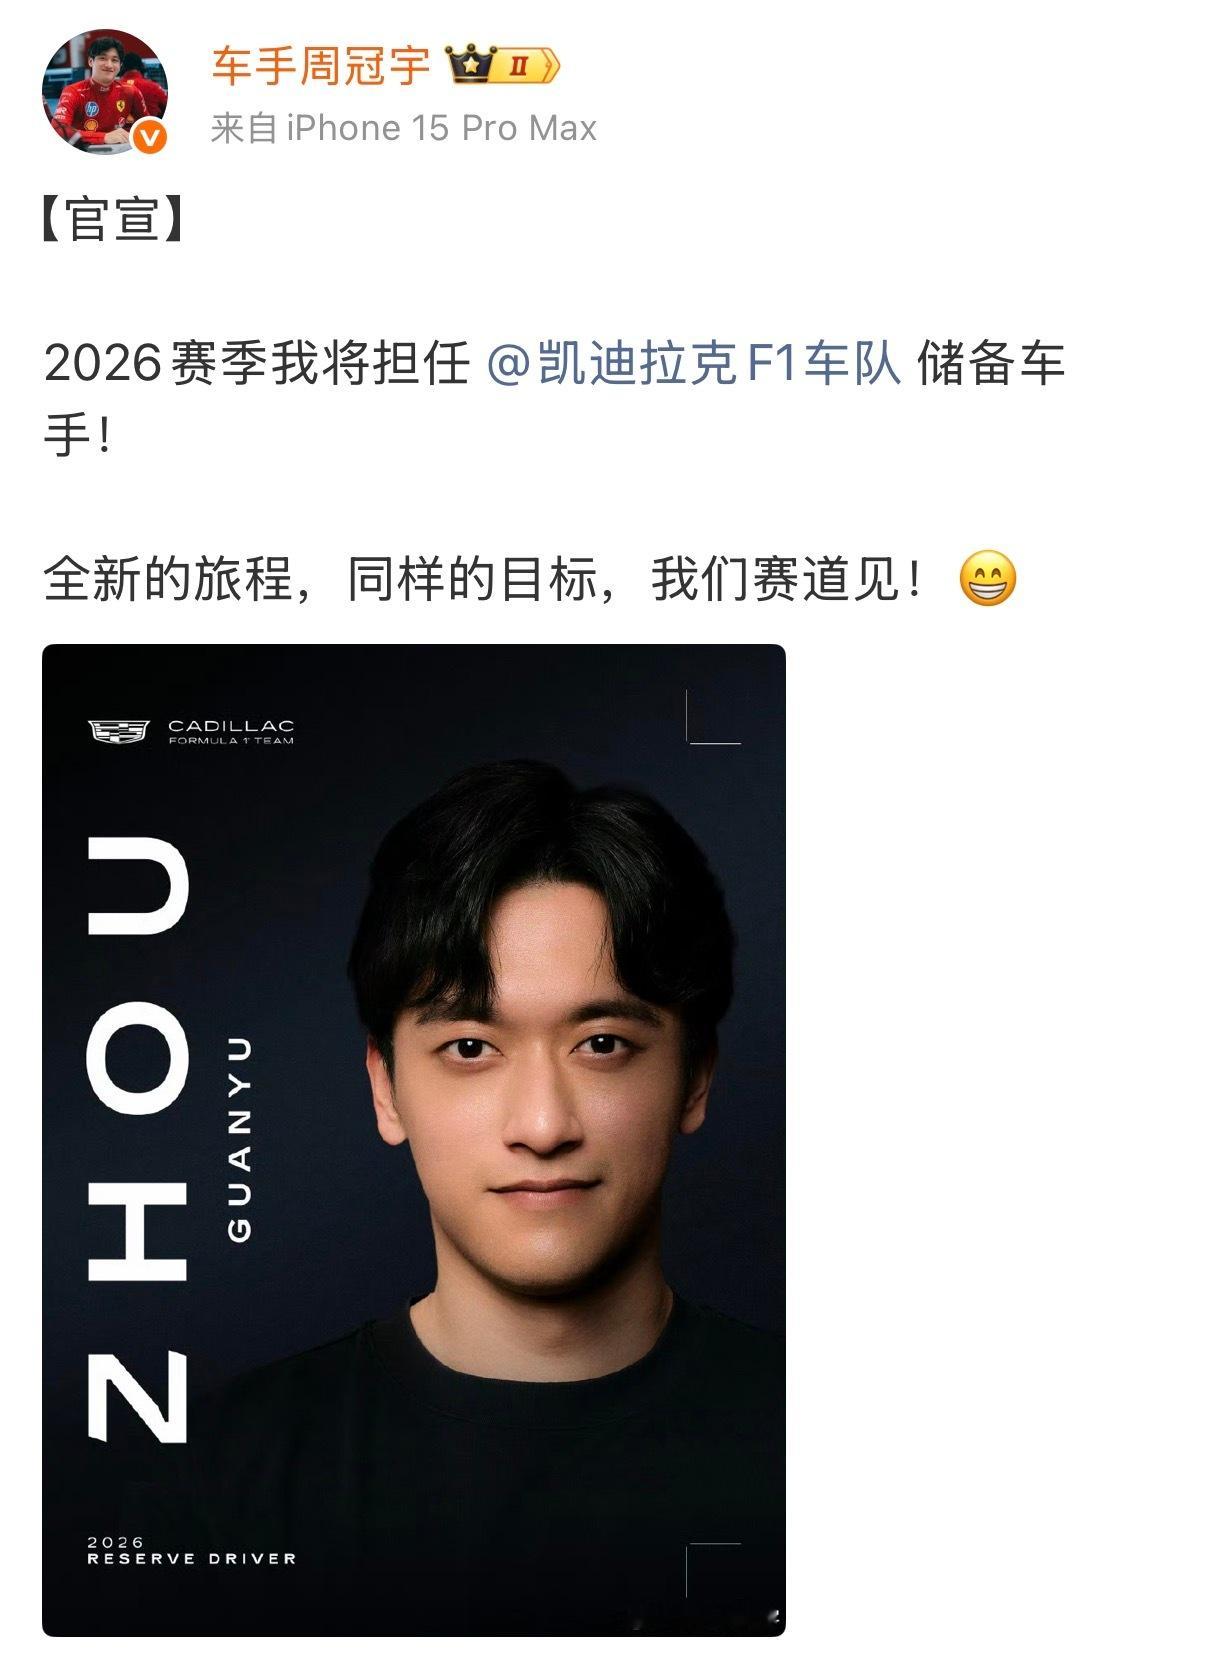Click the bottom-right corner bracket on poster

714,1570
